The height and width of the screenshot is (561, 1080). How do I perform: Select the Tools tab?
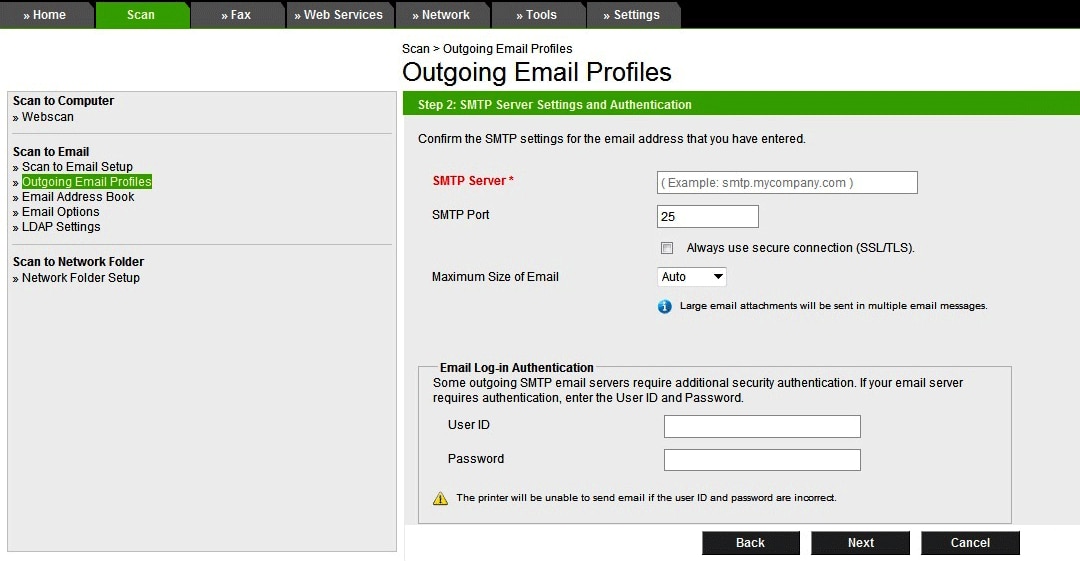(536, 15)
